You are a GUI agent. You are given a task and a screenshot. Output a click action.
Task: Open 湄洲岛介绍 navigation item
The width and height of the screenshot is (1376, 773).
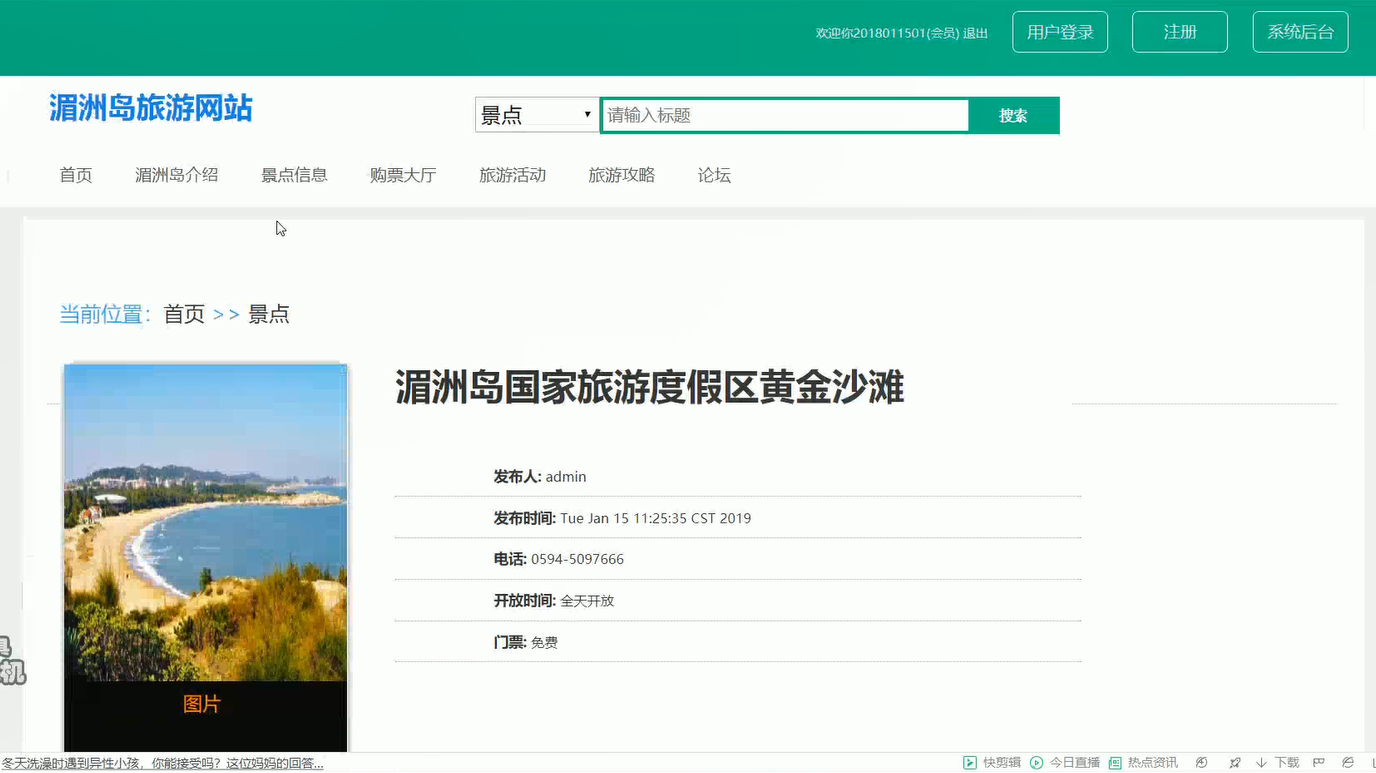pos(177,175)
